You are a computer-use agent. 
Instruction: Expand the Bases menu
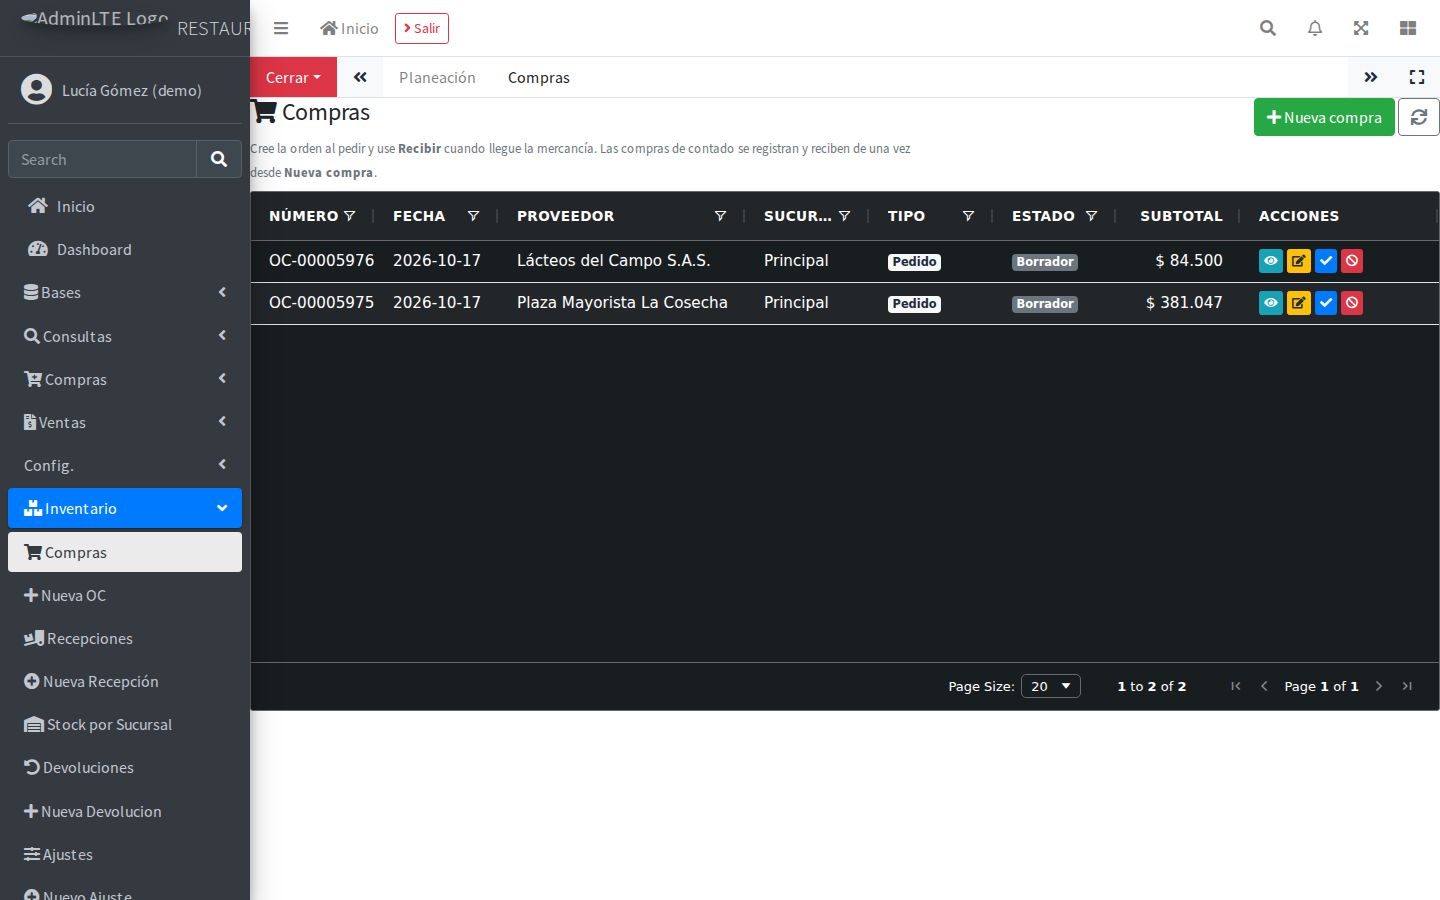click(125, 293)
